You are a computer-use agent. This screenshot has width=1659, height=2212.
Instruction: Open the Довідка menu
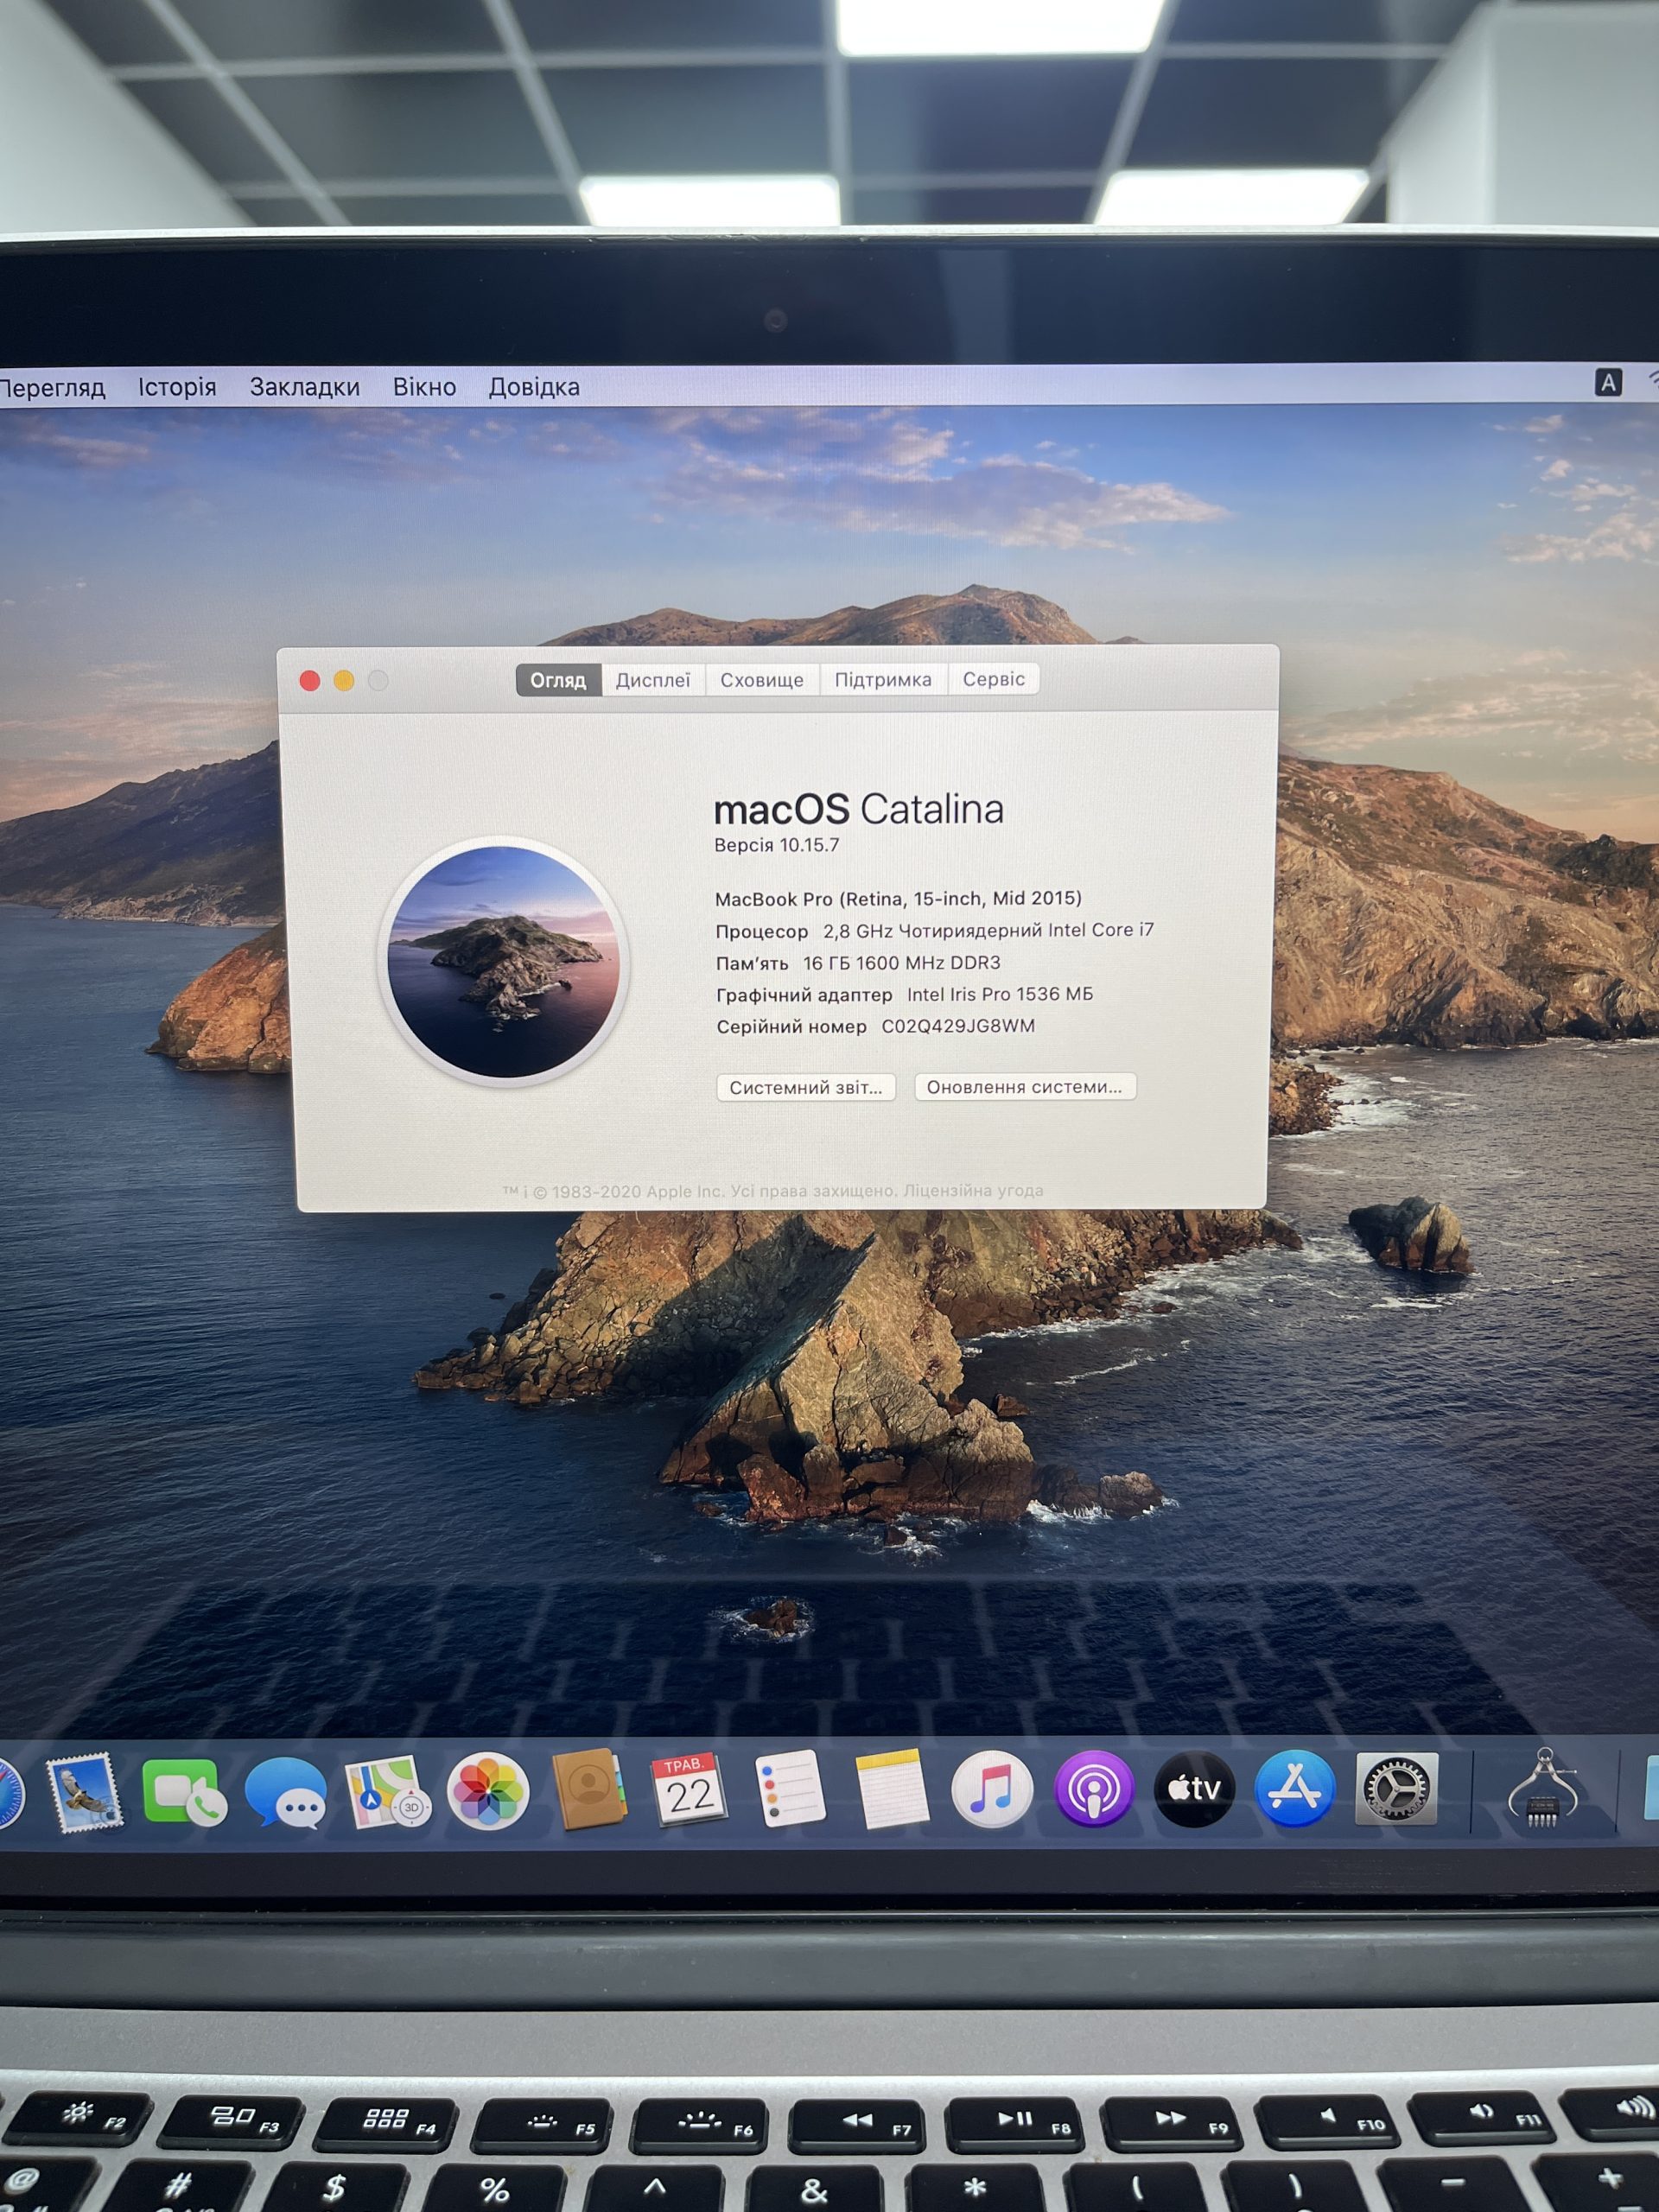(x=534, y=387)
